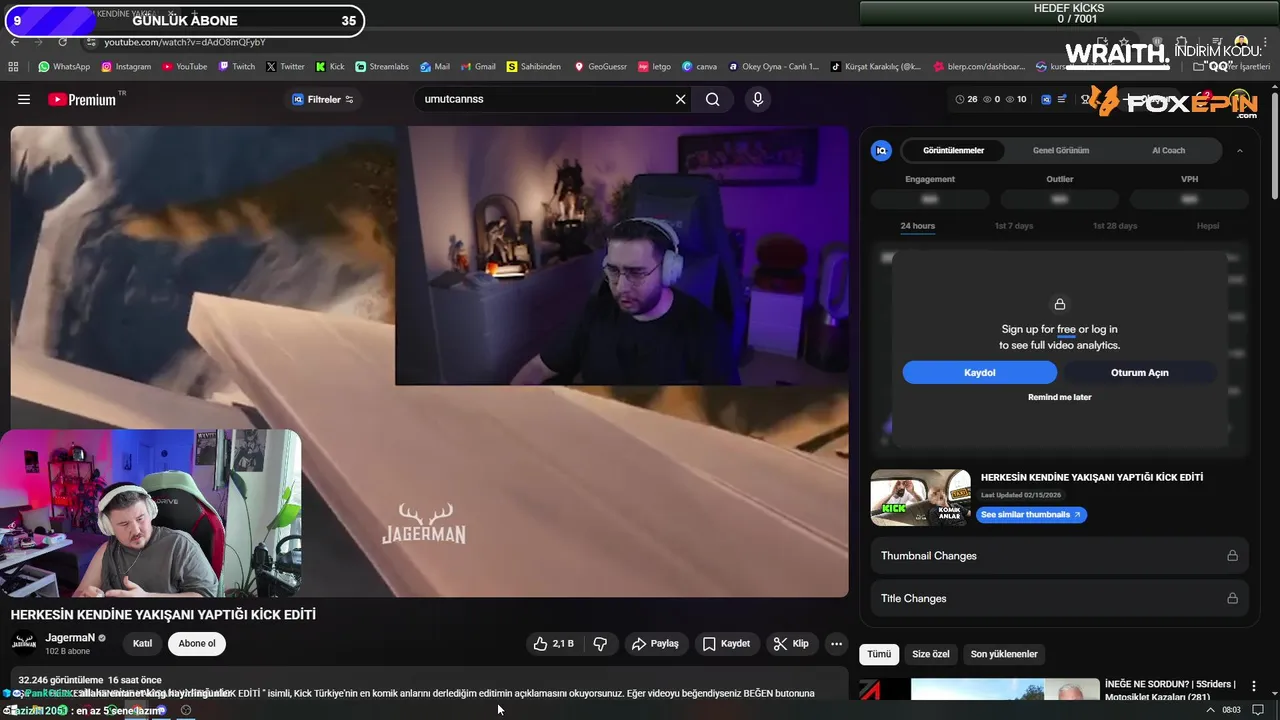1280x720 pixels.
Task: Click the taskbar clock showing 08:03
Action: coord(1232,710)
